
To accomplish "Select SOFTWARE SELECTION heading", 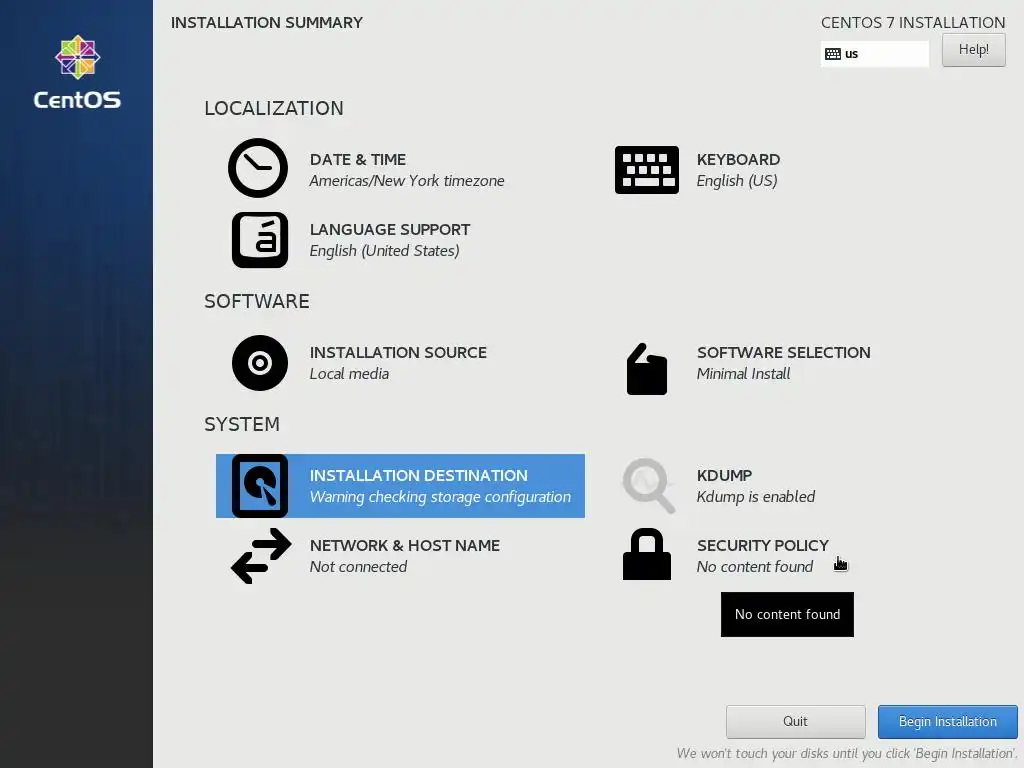I will click(x=784, y=353).
